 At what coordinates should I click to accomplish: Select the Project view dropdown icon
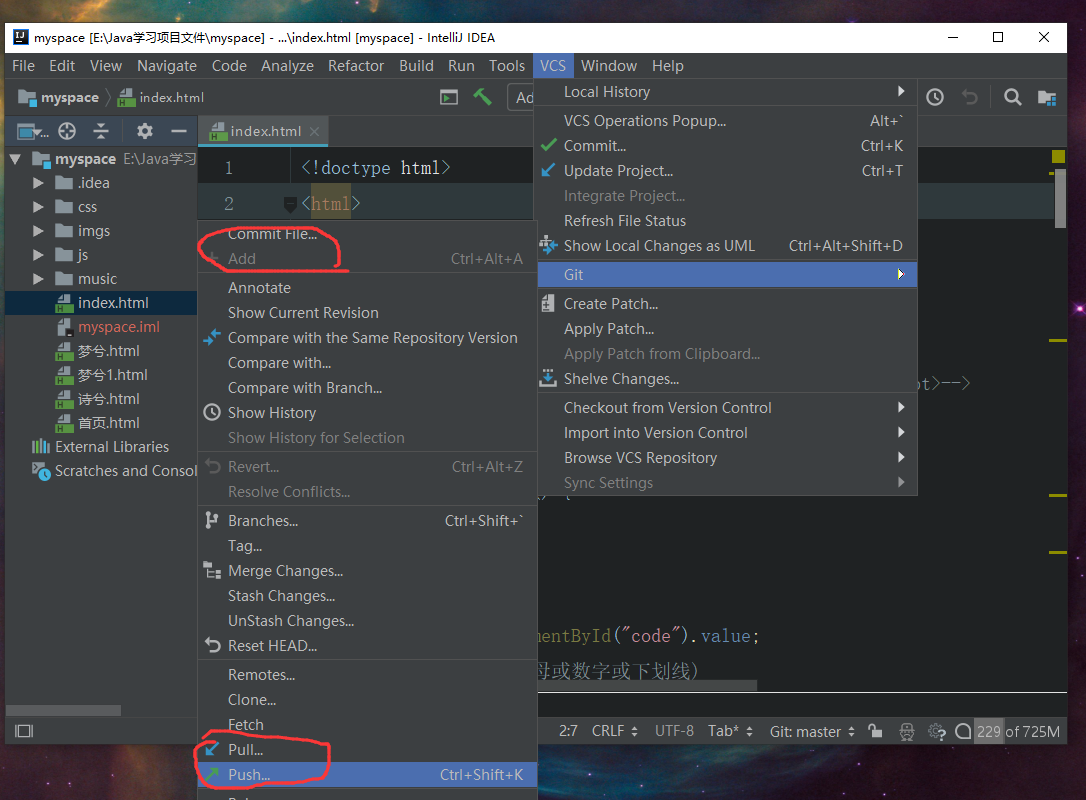33,131
